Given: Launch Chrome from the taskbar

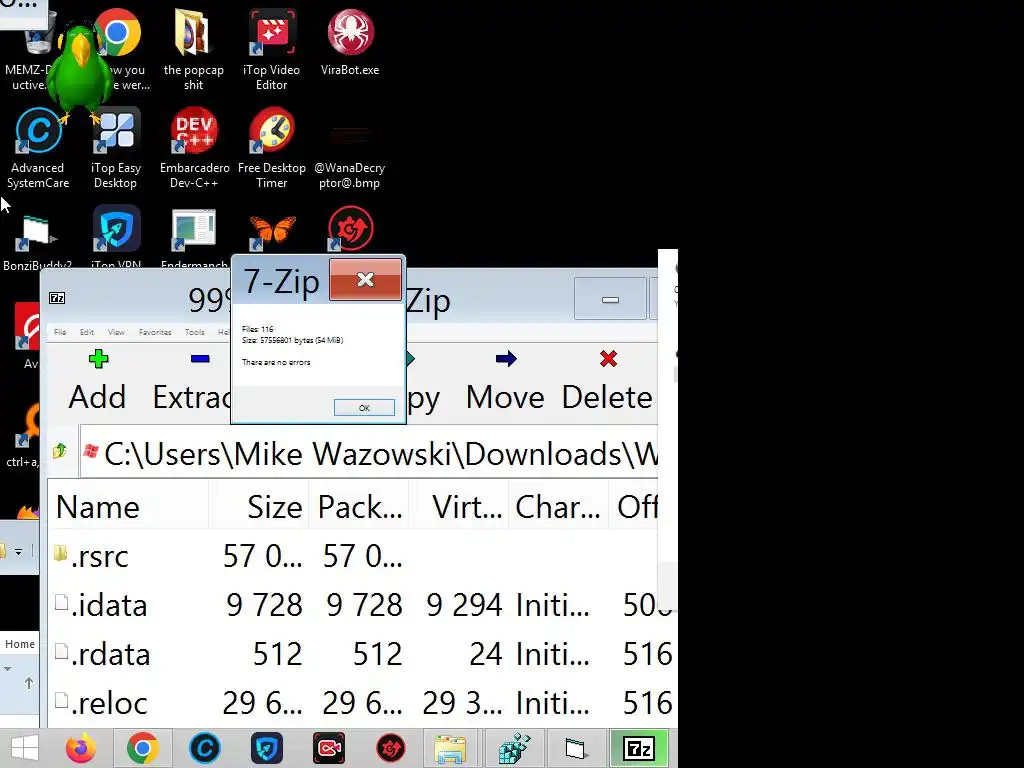Looking at the screenshot, I should click(x=142, y=748).
